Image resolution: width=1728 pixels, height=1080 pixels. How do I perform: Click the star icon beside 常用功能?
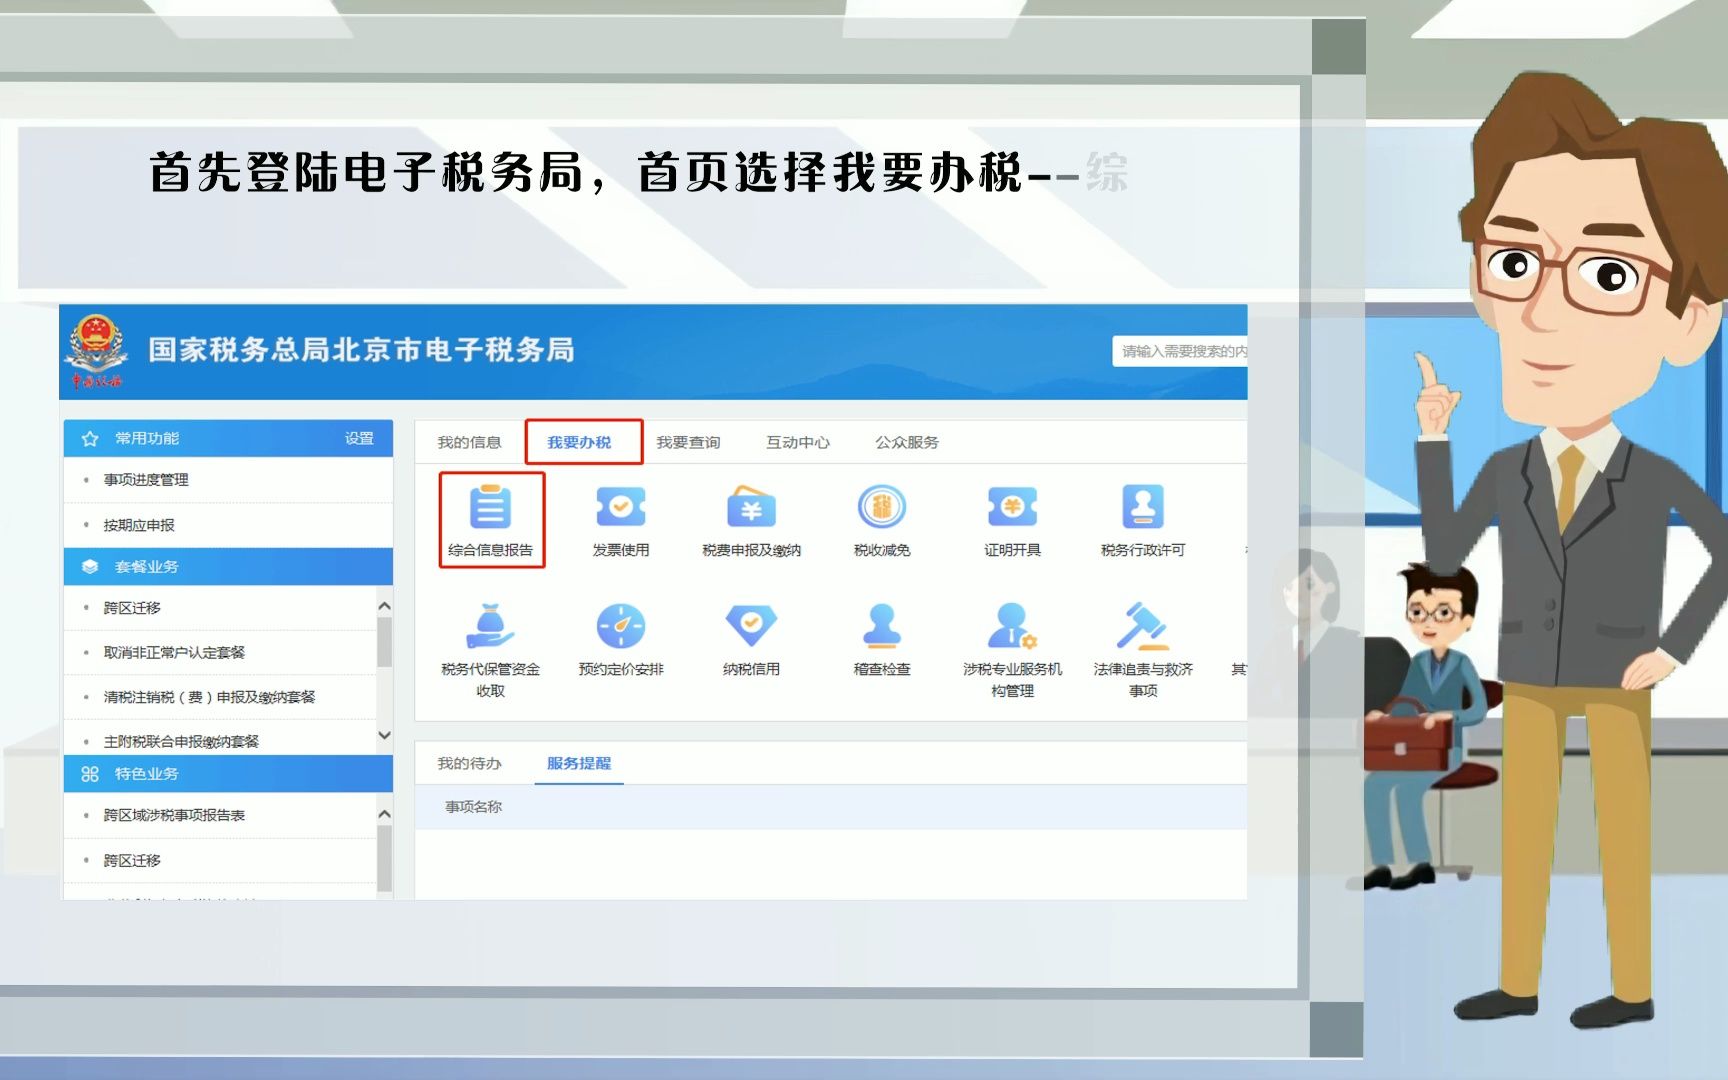(90, 439)
